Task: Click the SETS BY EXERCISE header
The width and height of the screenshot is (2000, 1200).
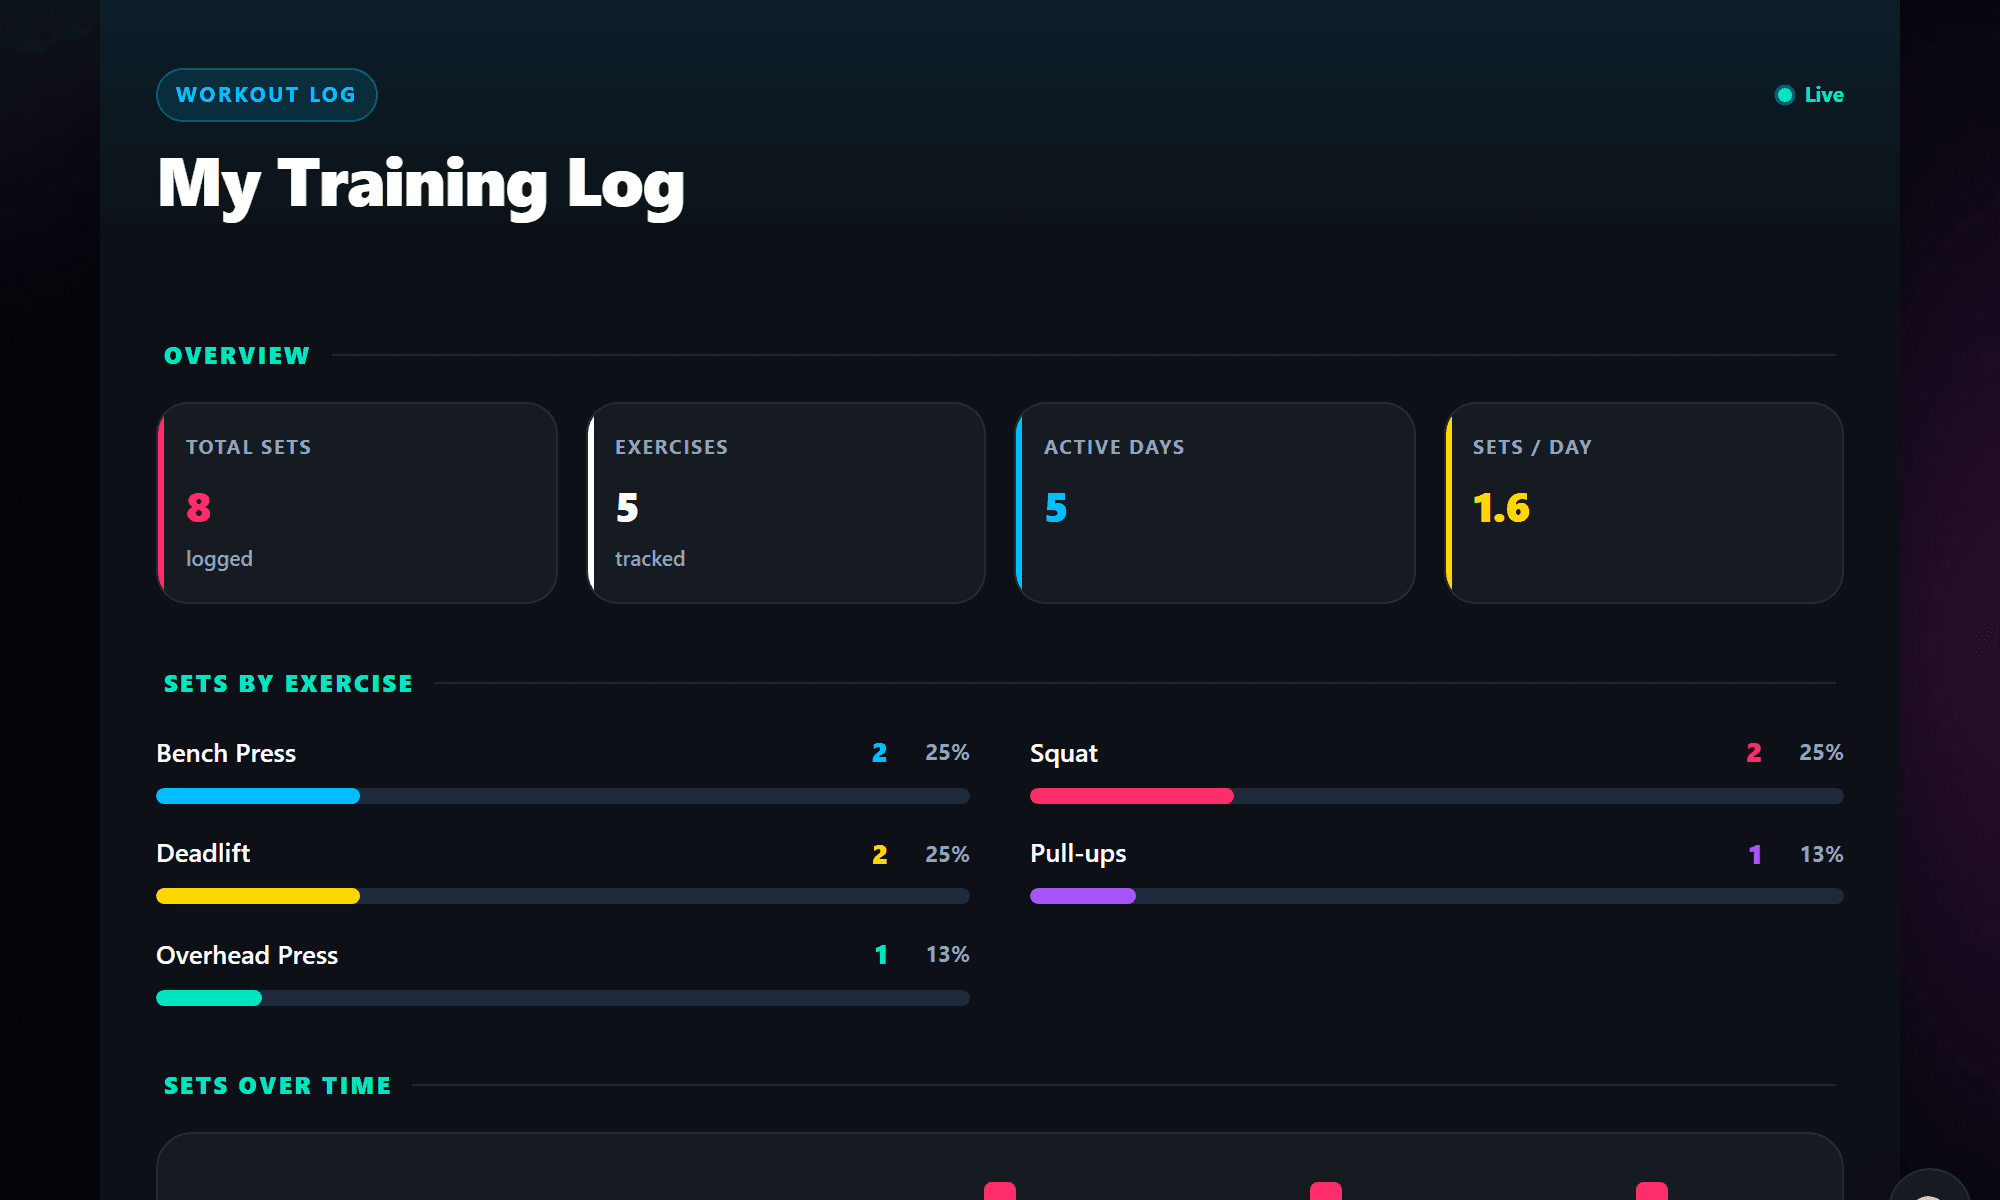Action: [x=288, y=684]
